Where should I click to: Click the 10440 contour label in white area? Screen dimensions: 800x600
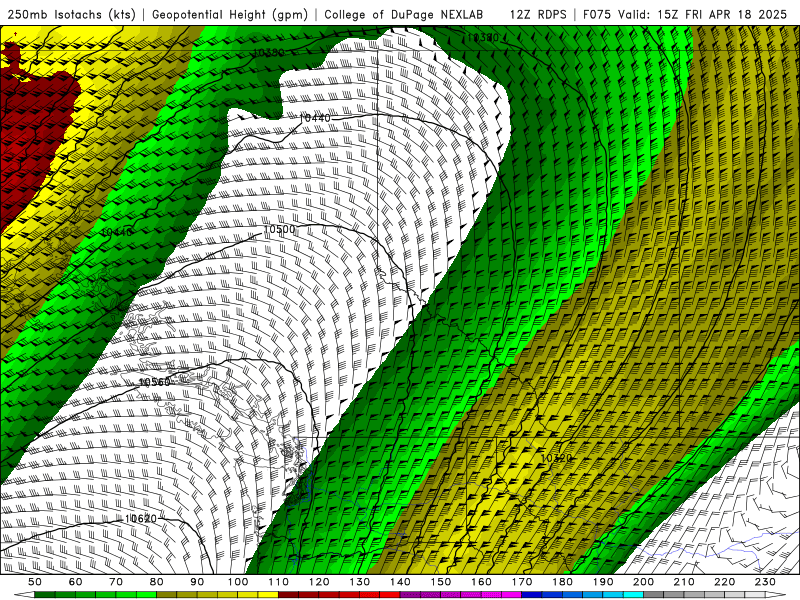(x=314, y=118)
